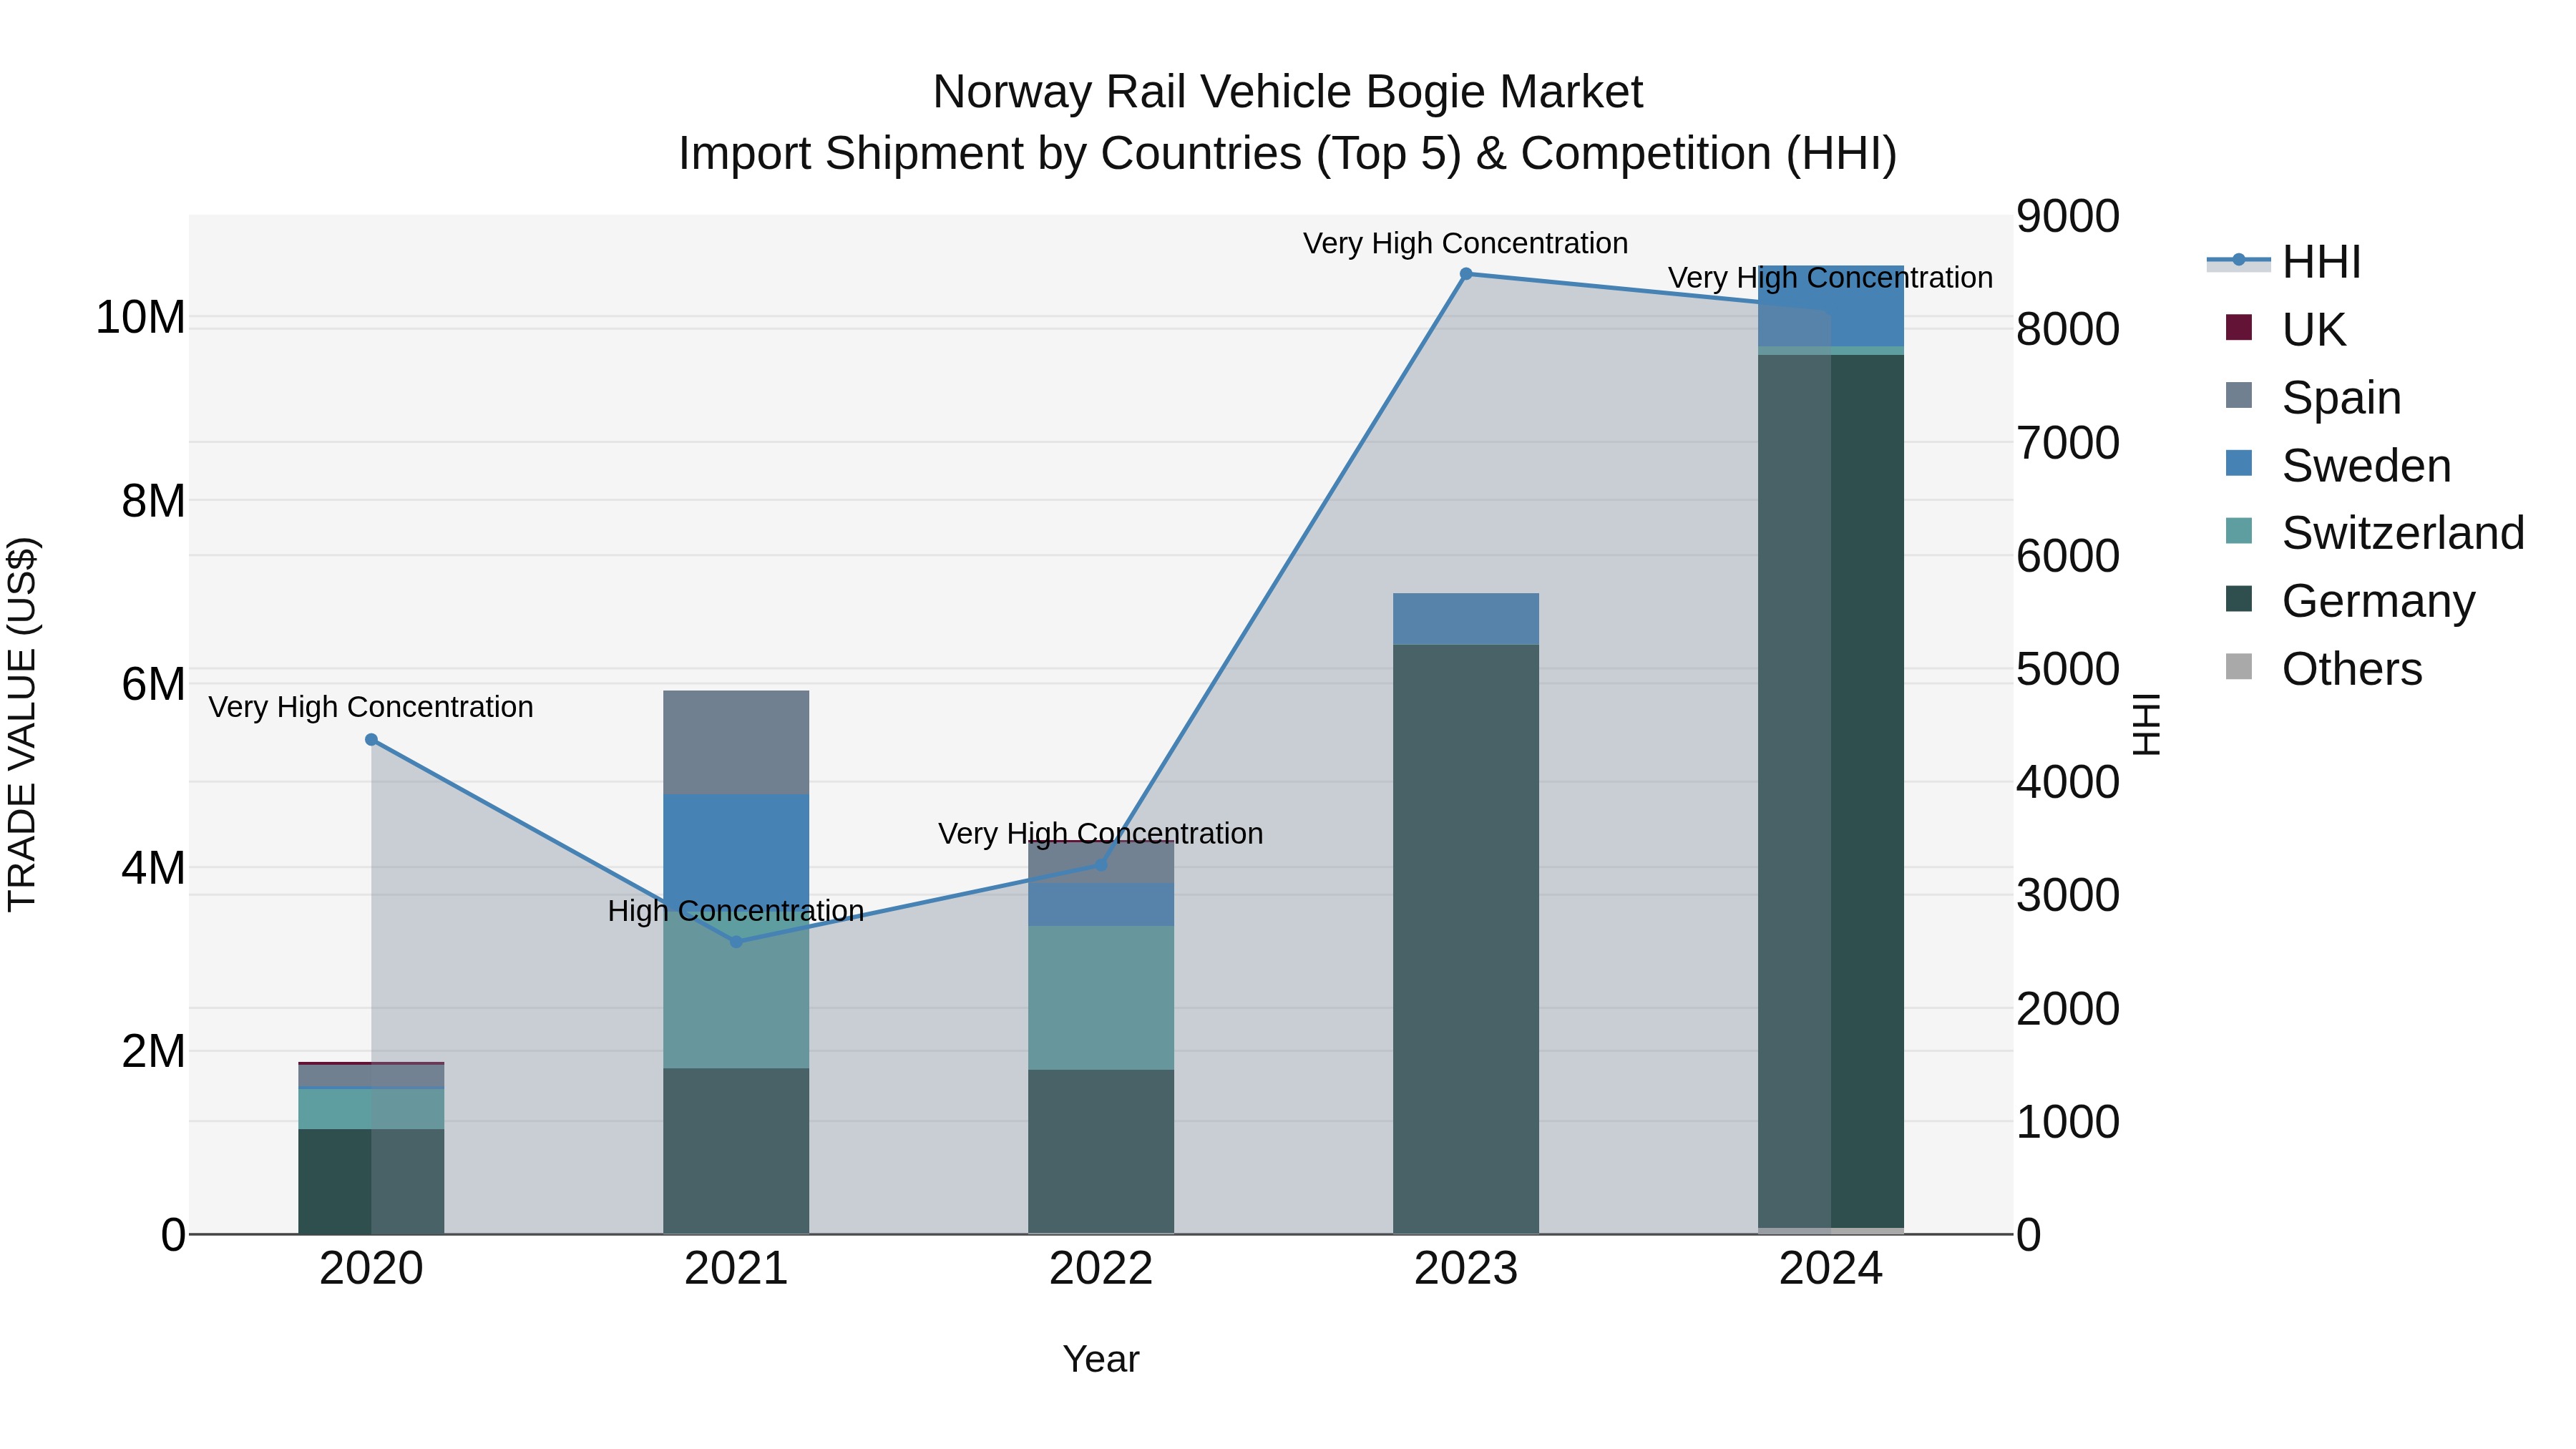Toggle the HHI legend entry

2284,262
